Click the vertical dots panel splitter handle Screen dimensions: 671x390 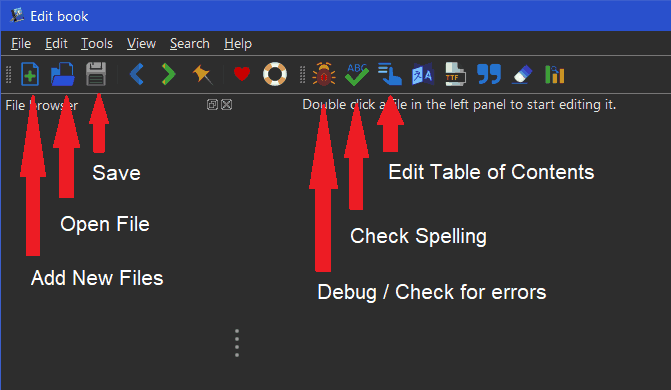click(237, 343)
